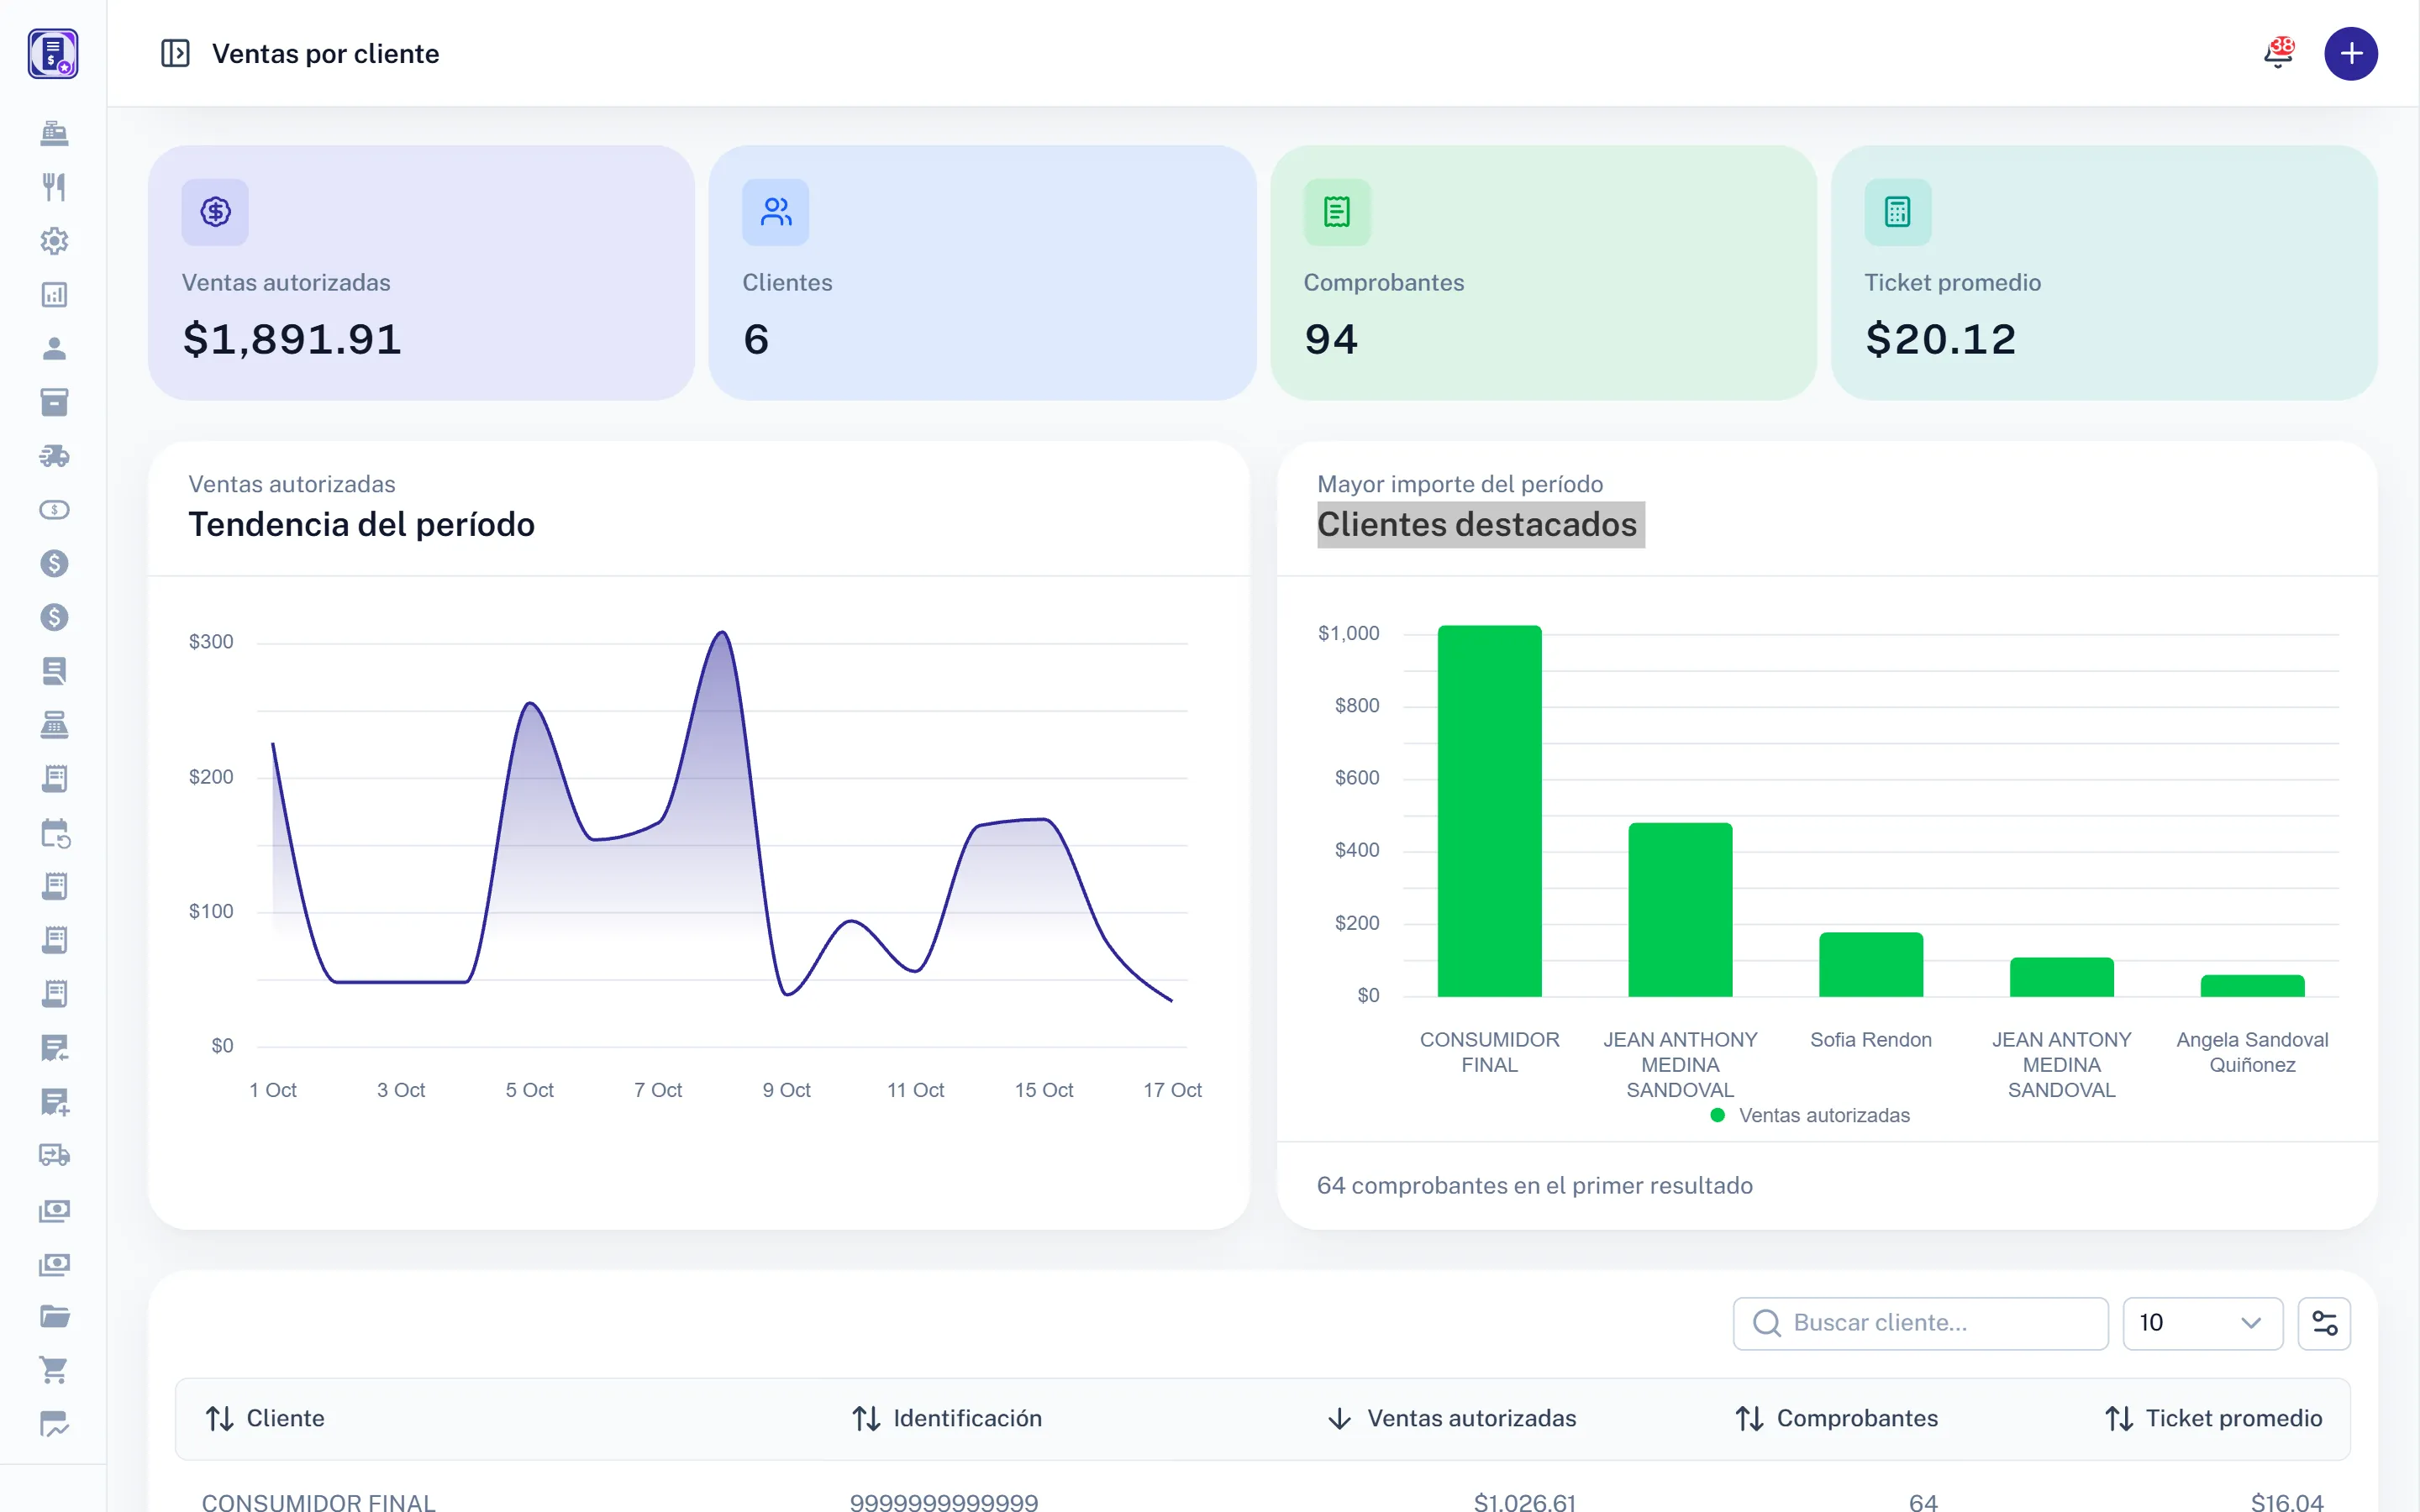Viewport: 2420px width, 1512px height.
Task: Open the fast delivery truck icon in the sidebar
Action: pos(54,456)
